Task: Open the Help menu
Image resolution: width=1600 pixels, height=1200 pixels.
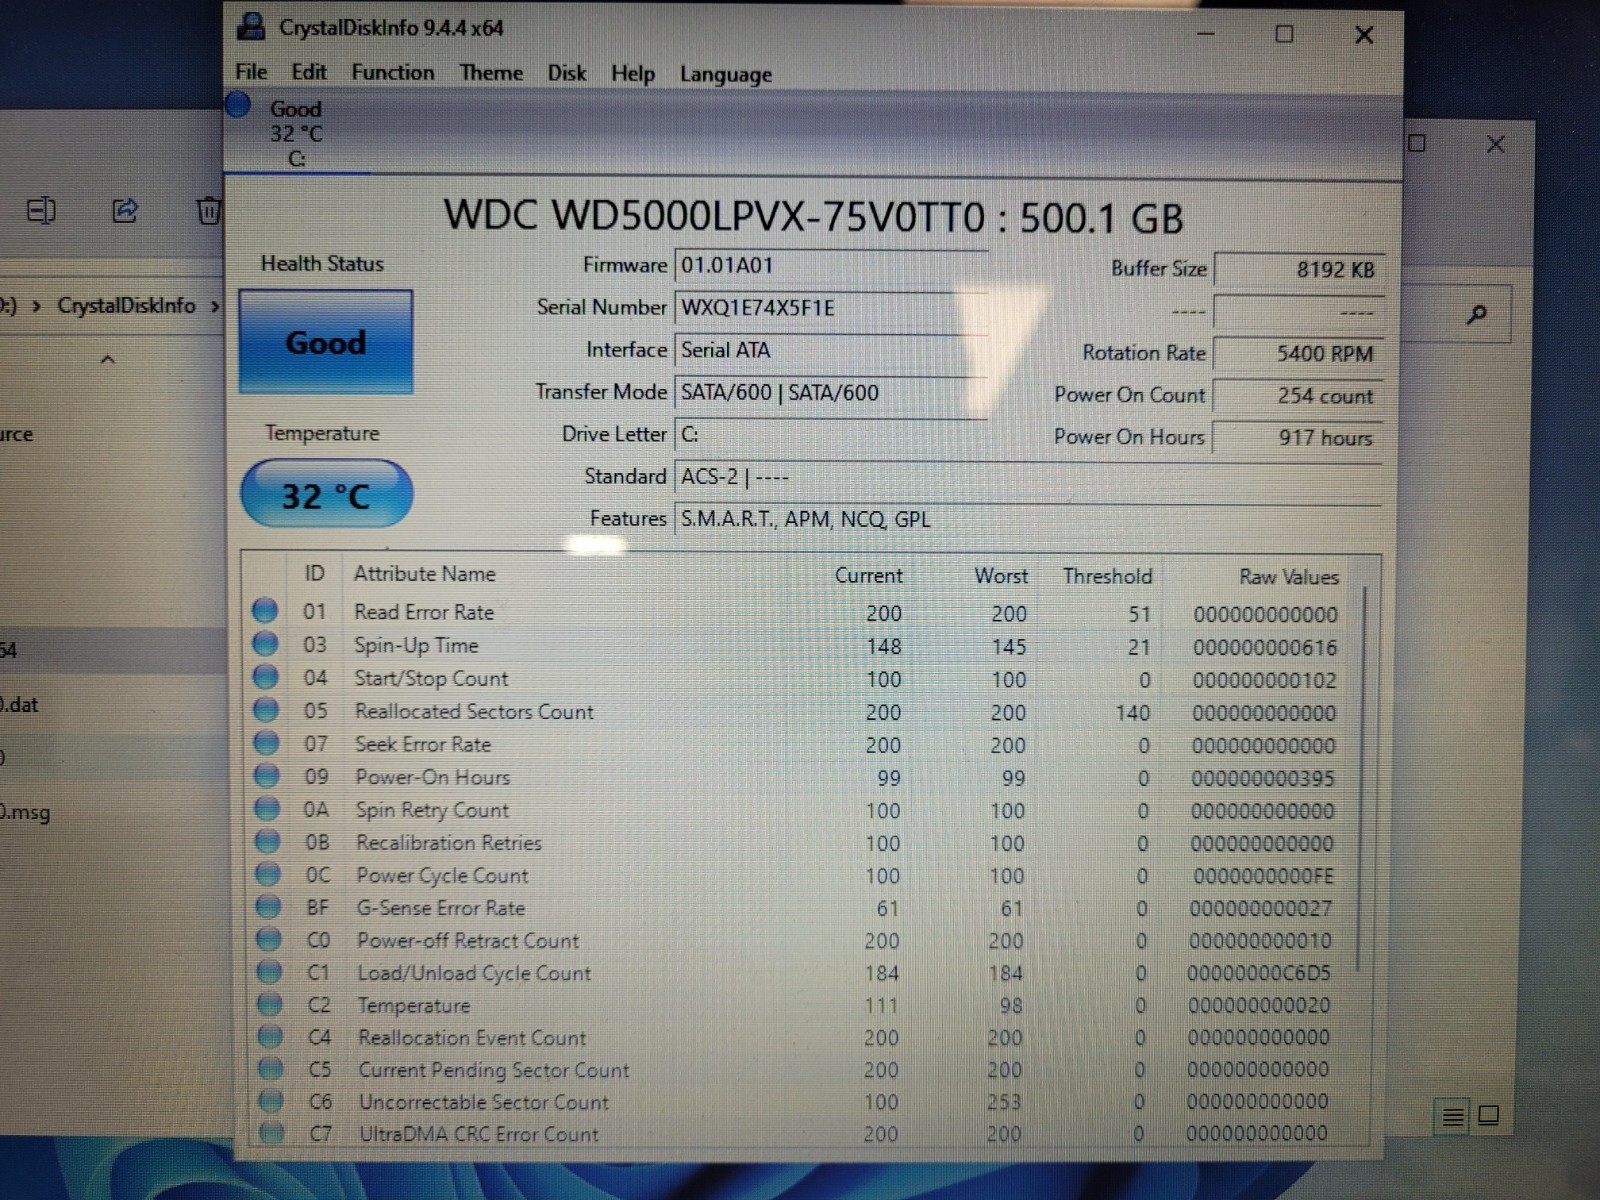Action: tap(633, 74)
